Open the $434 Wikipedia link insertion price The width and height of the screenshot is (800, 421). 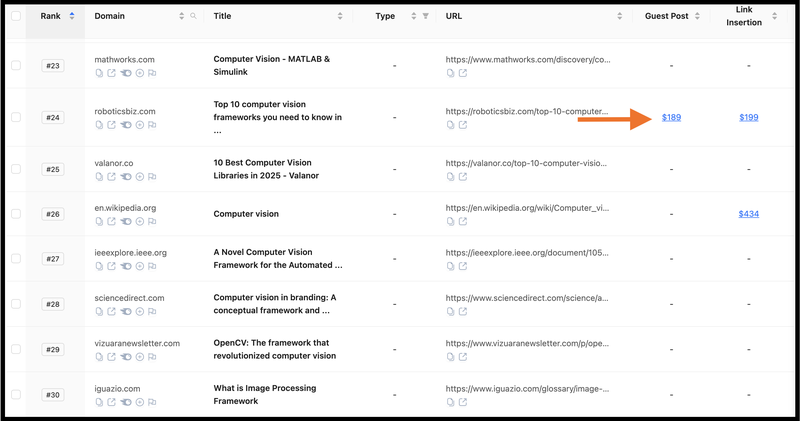[x=748, y=214]
